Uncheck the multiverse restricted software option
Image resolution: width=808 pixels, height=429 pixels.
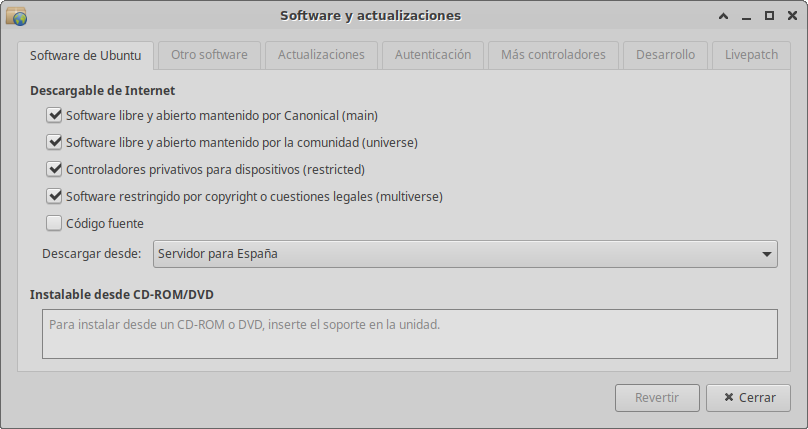[54, 196]
